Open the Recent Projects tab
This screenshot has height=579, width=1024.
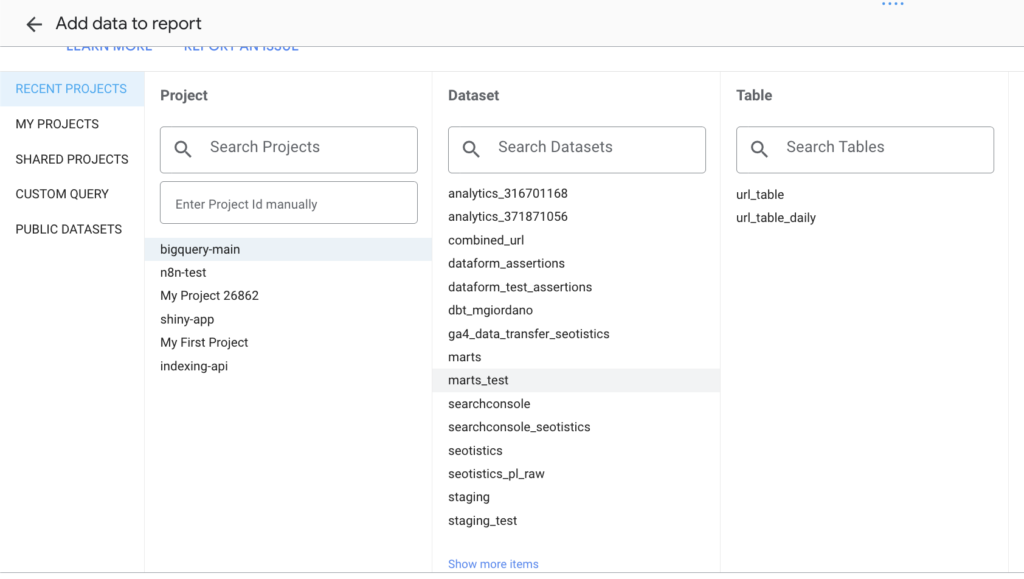pyautogui.click(x=72, y=89)
